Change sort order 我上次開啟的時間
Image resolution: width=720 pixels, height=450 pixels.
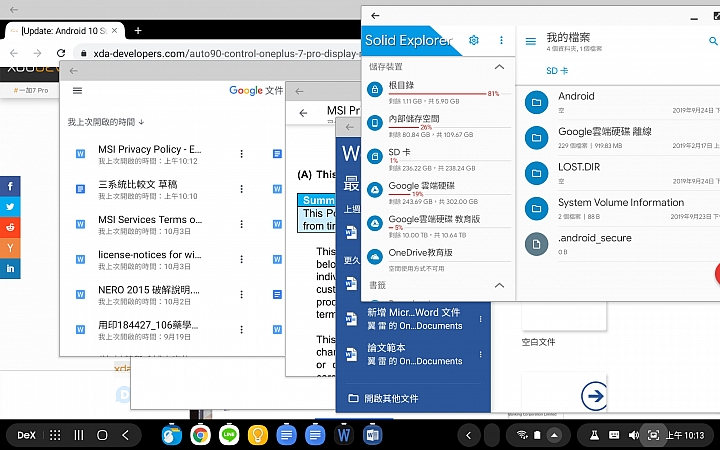coord(106,122)
